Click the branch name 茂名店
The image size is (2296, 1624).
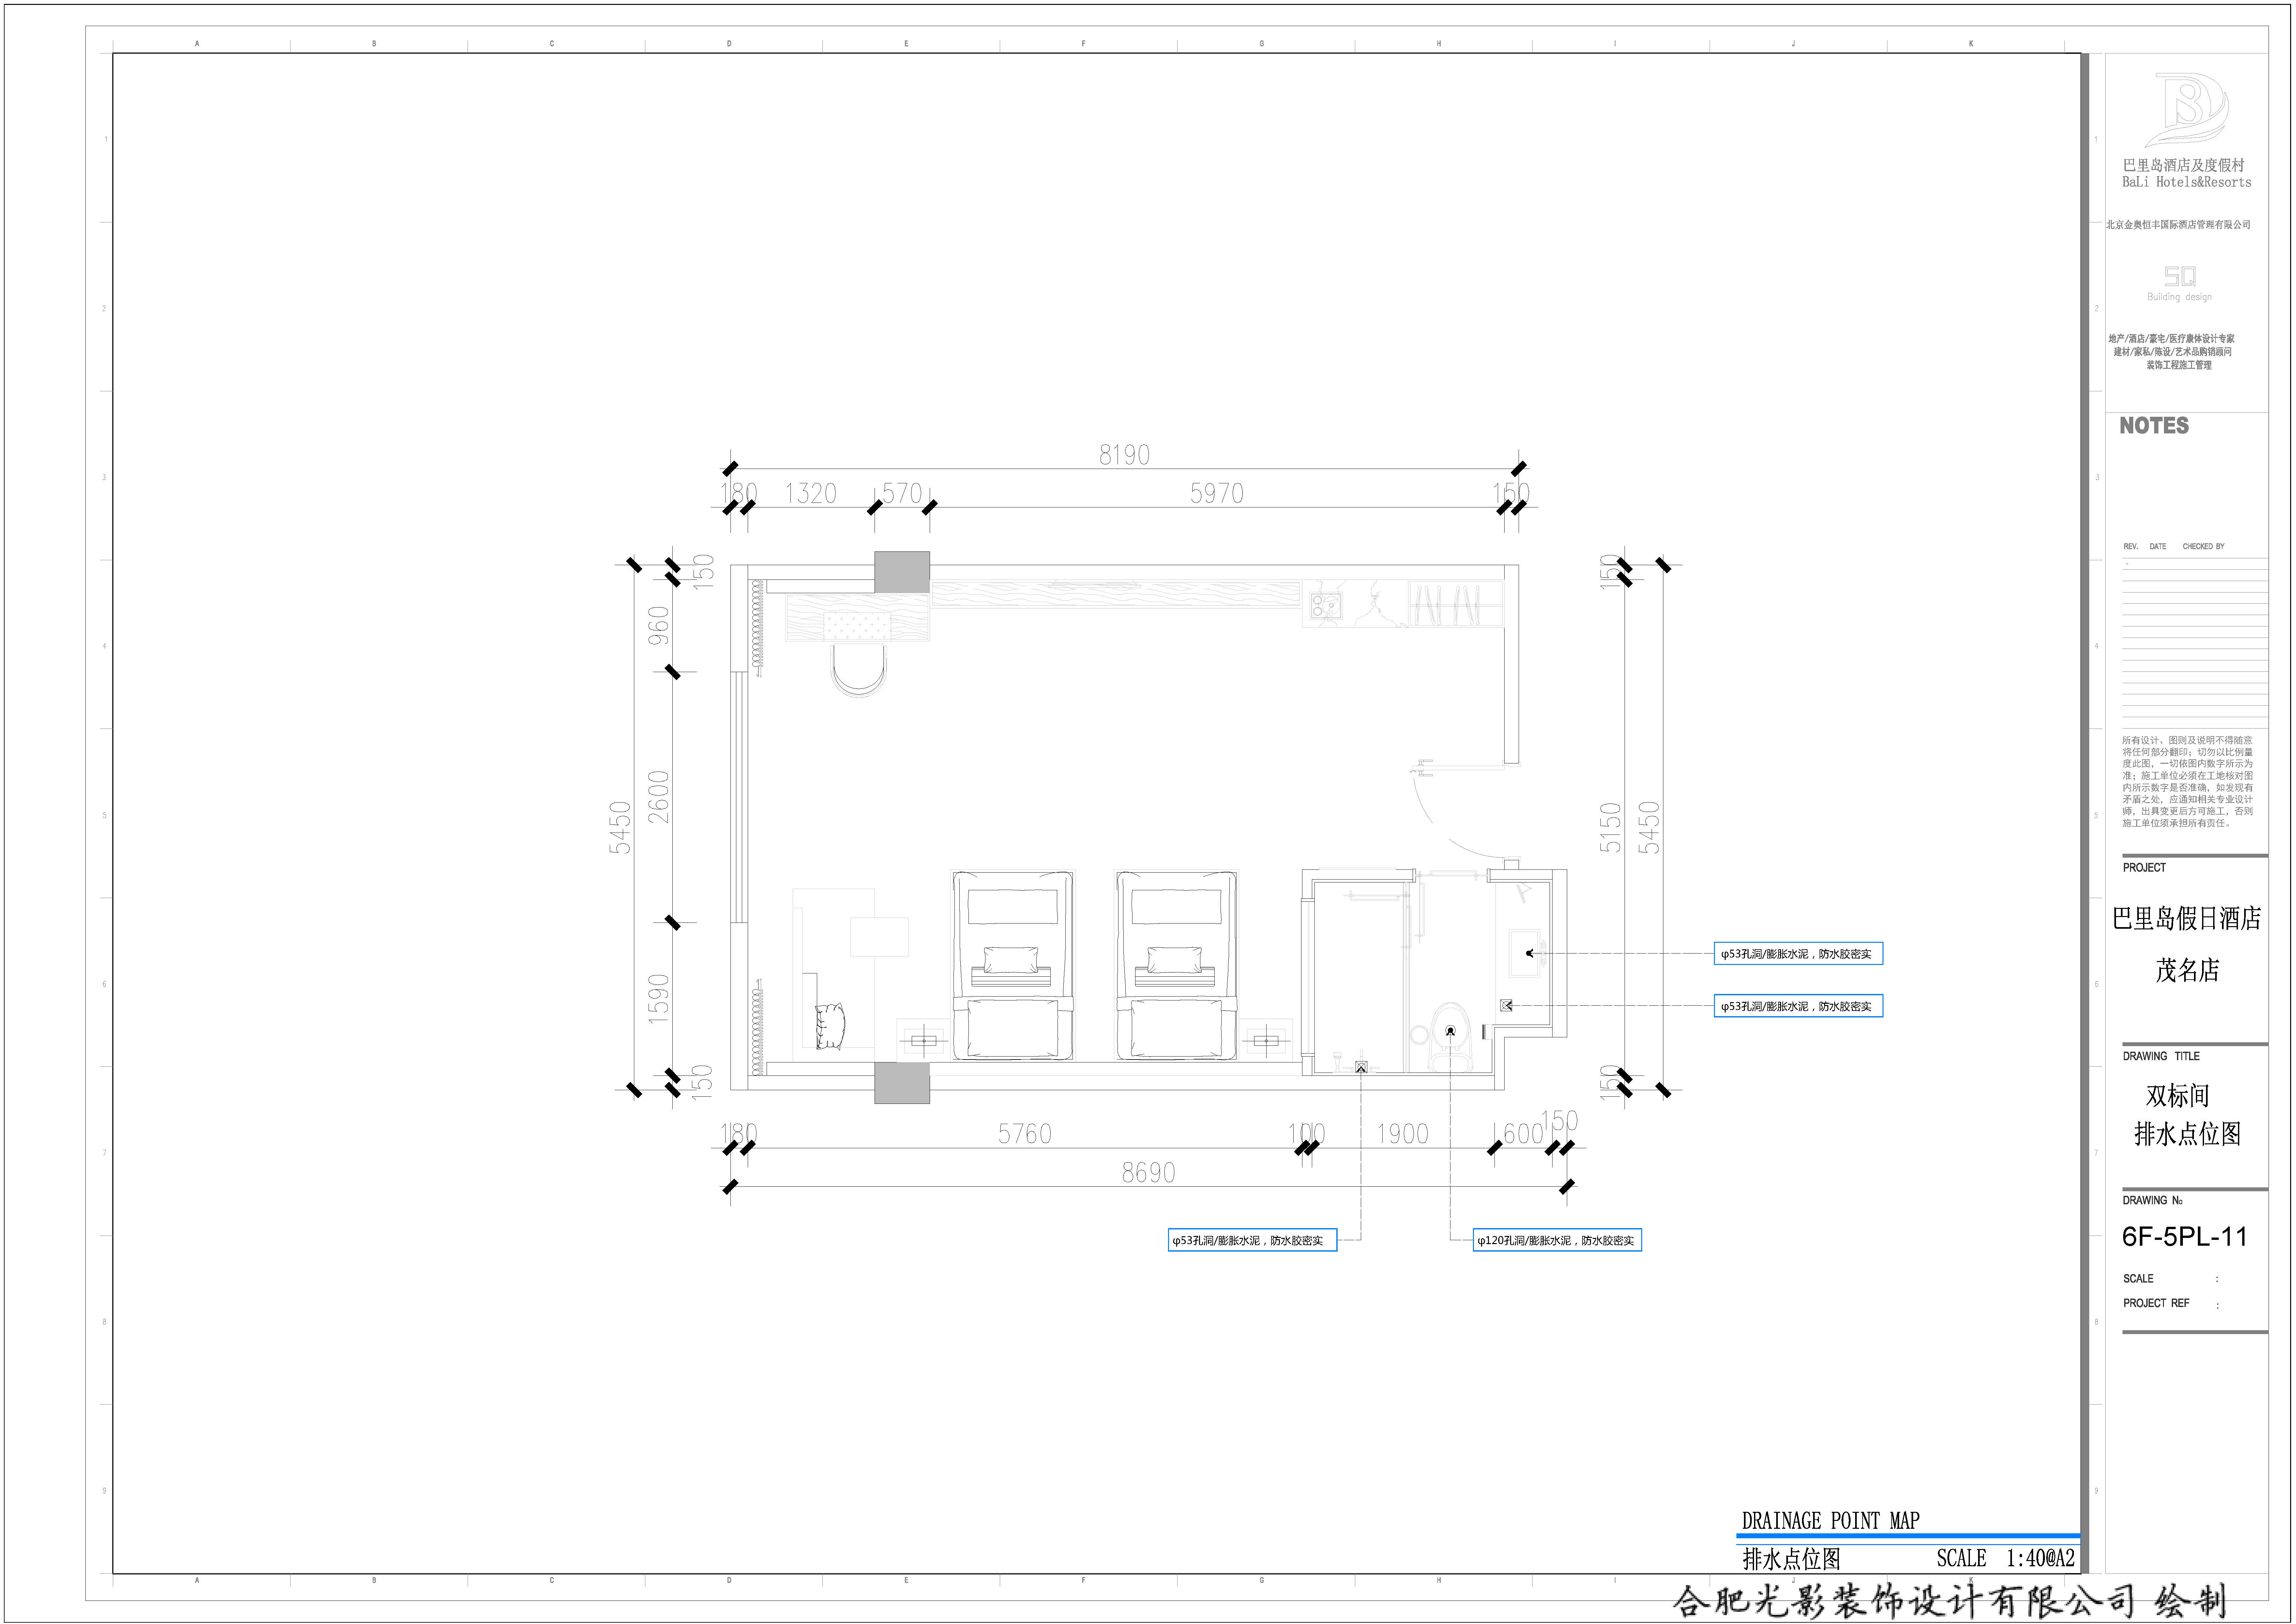point(2187,970)
